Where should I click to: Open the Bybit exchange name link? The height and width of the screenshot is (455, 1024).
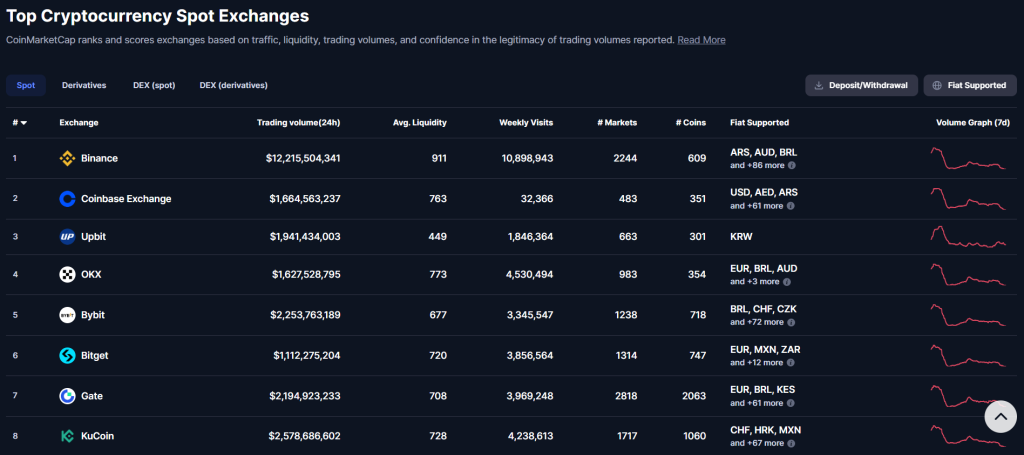pyautogui.click(x=92, y=315)
